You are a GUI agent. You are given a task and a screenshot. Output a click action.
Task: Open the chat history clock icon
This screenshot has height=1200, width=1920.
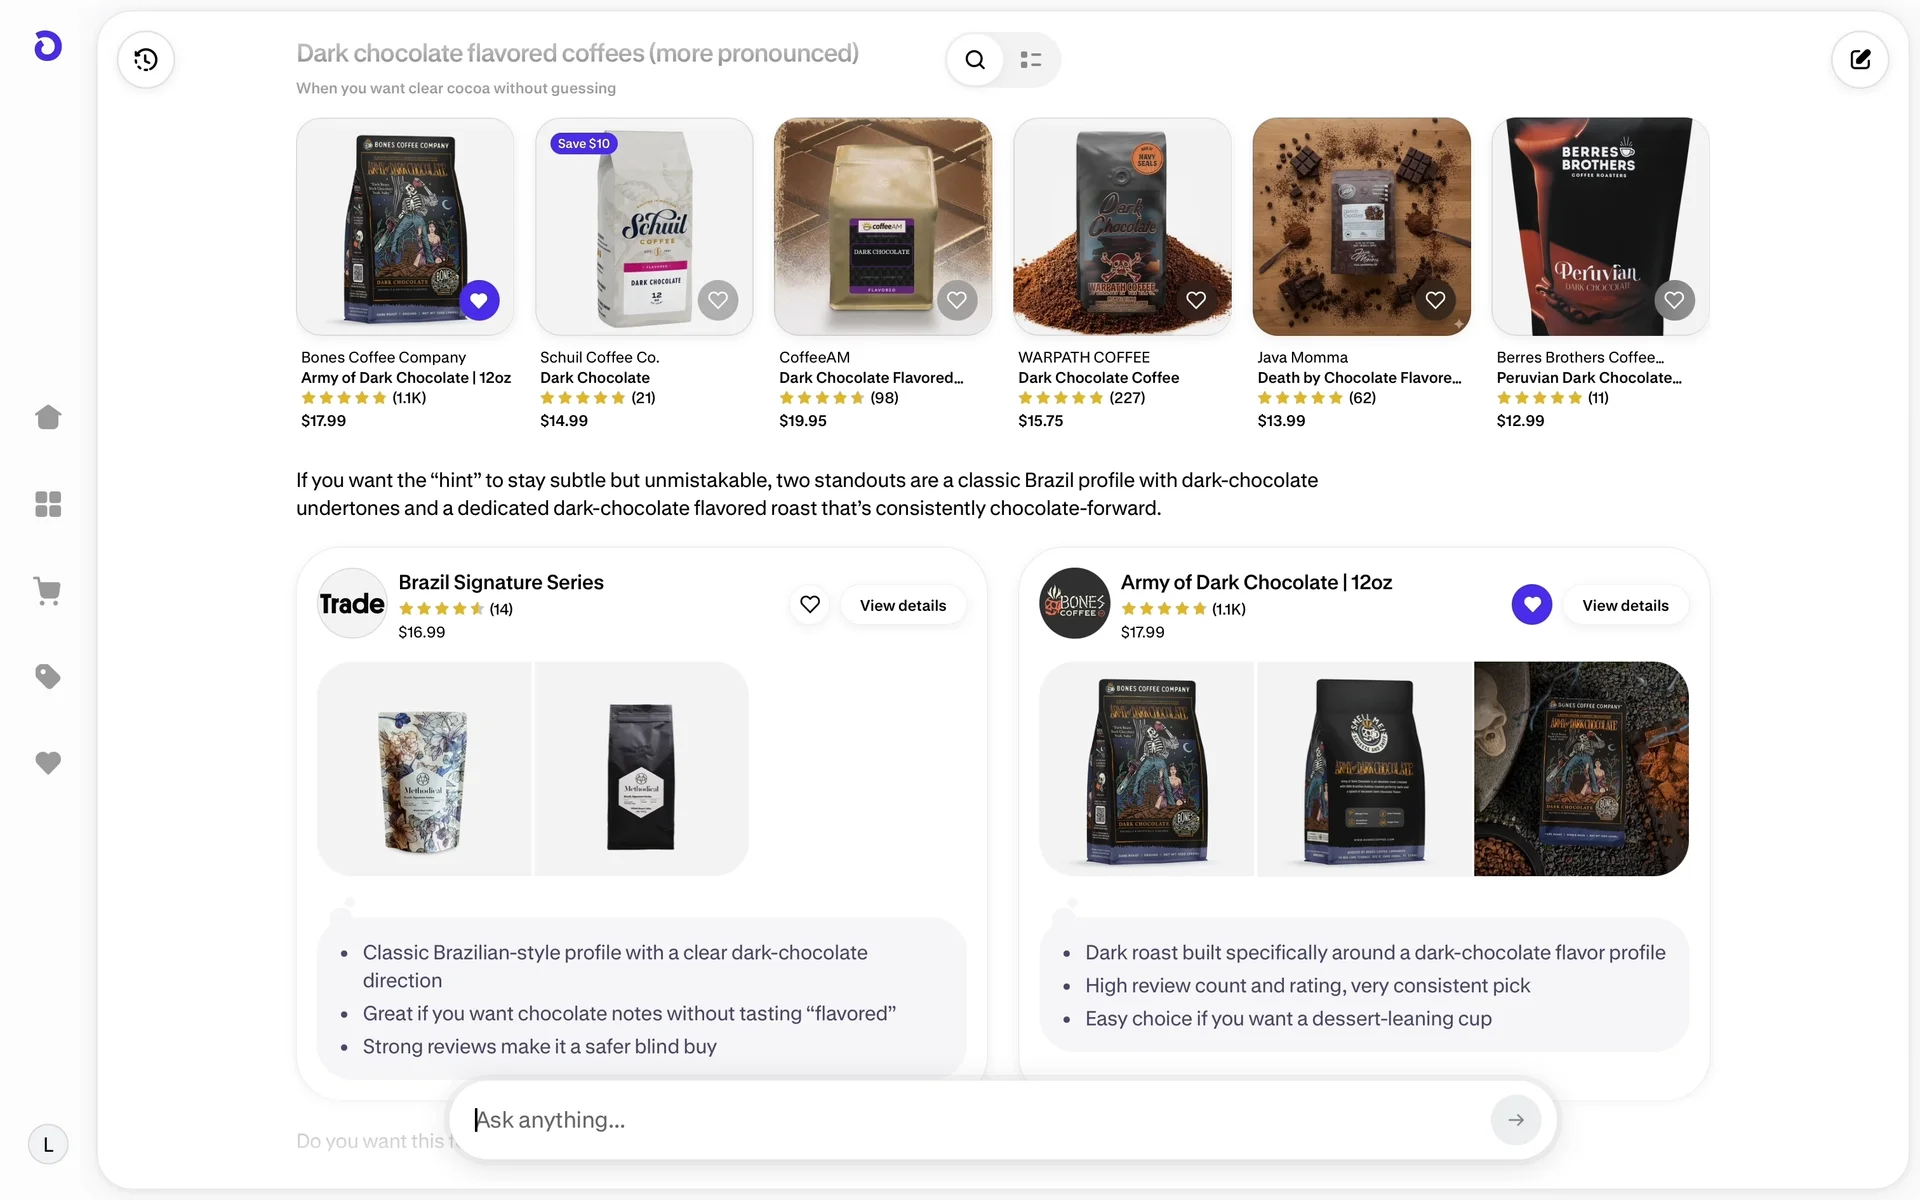pos(146,60)
